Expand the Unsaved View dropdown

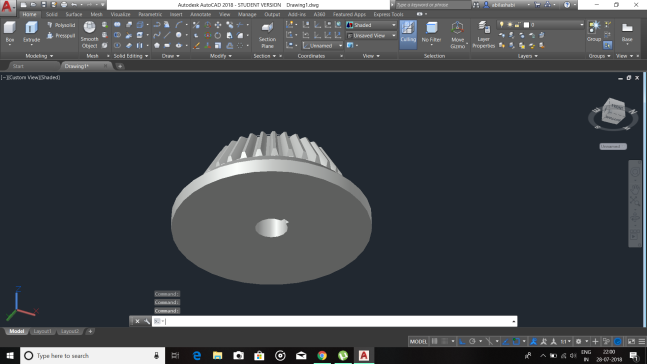point(371,36)
